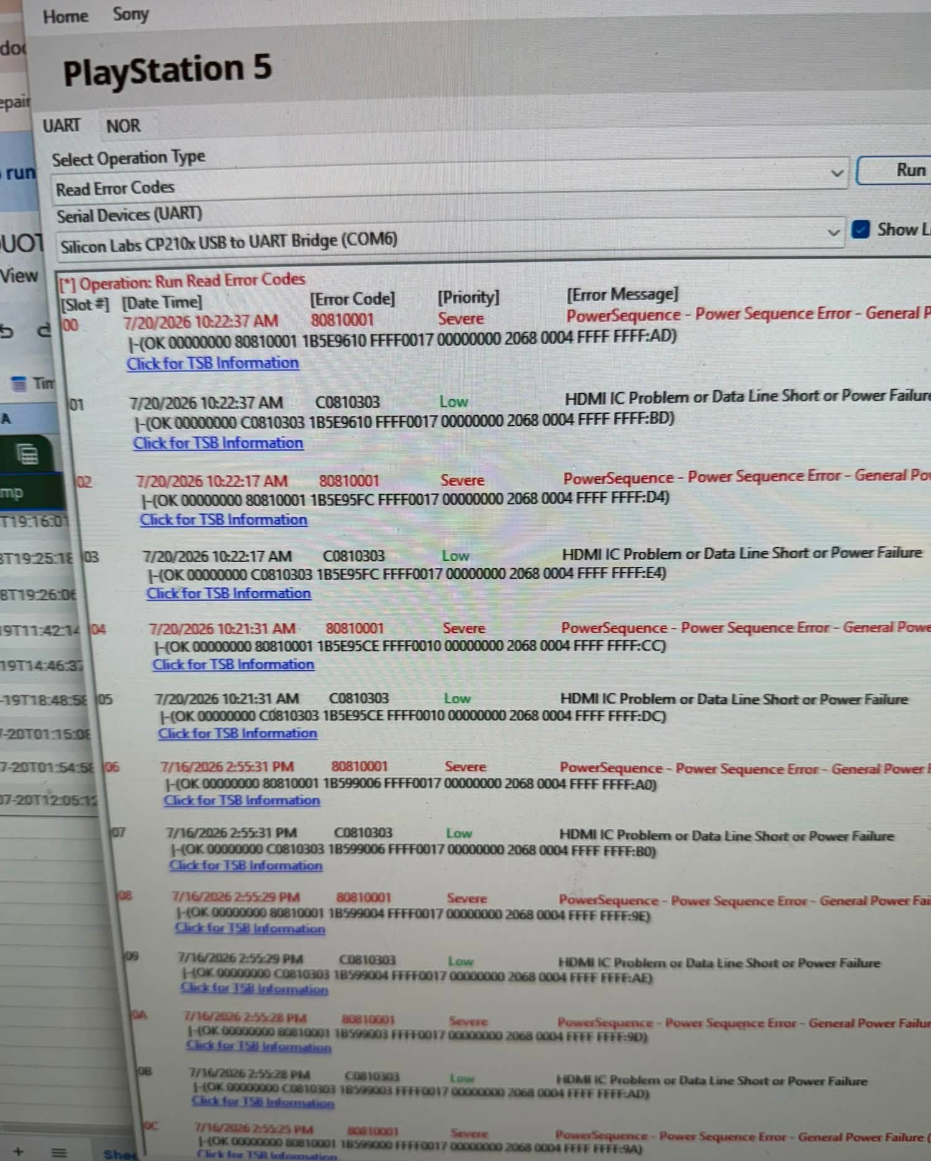Click the 7/20/2026 10:22:17 AM date in slot 02
Viewport: 931px width, 1161px height.
pyautogui.click(x=211, y=481)
